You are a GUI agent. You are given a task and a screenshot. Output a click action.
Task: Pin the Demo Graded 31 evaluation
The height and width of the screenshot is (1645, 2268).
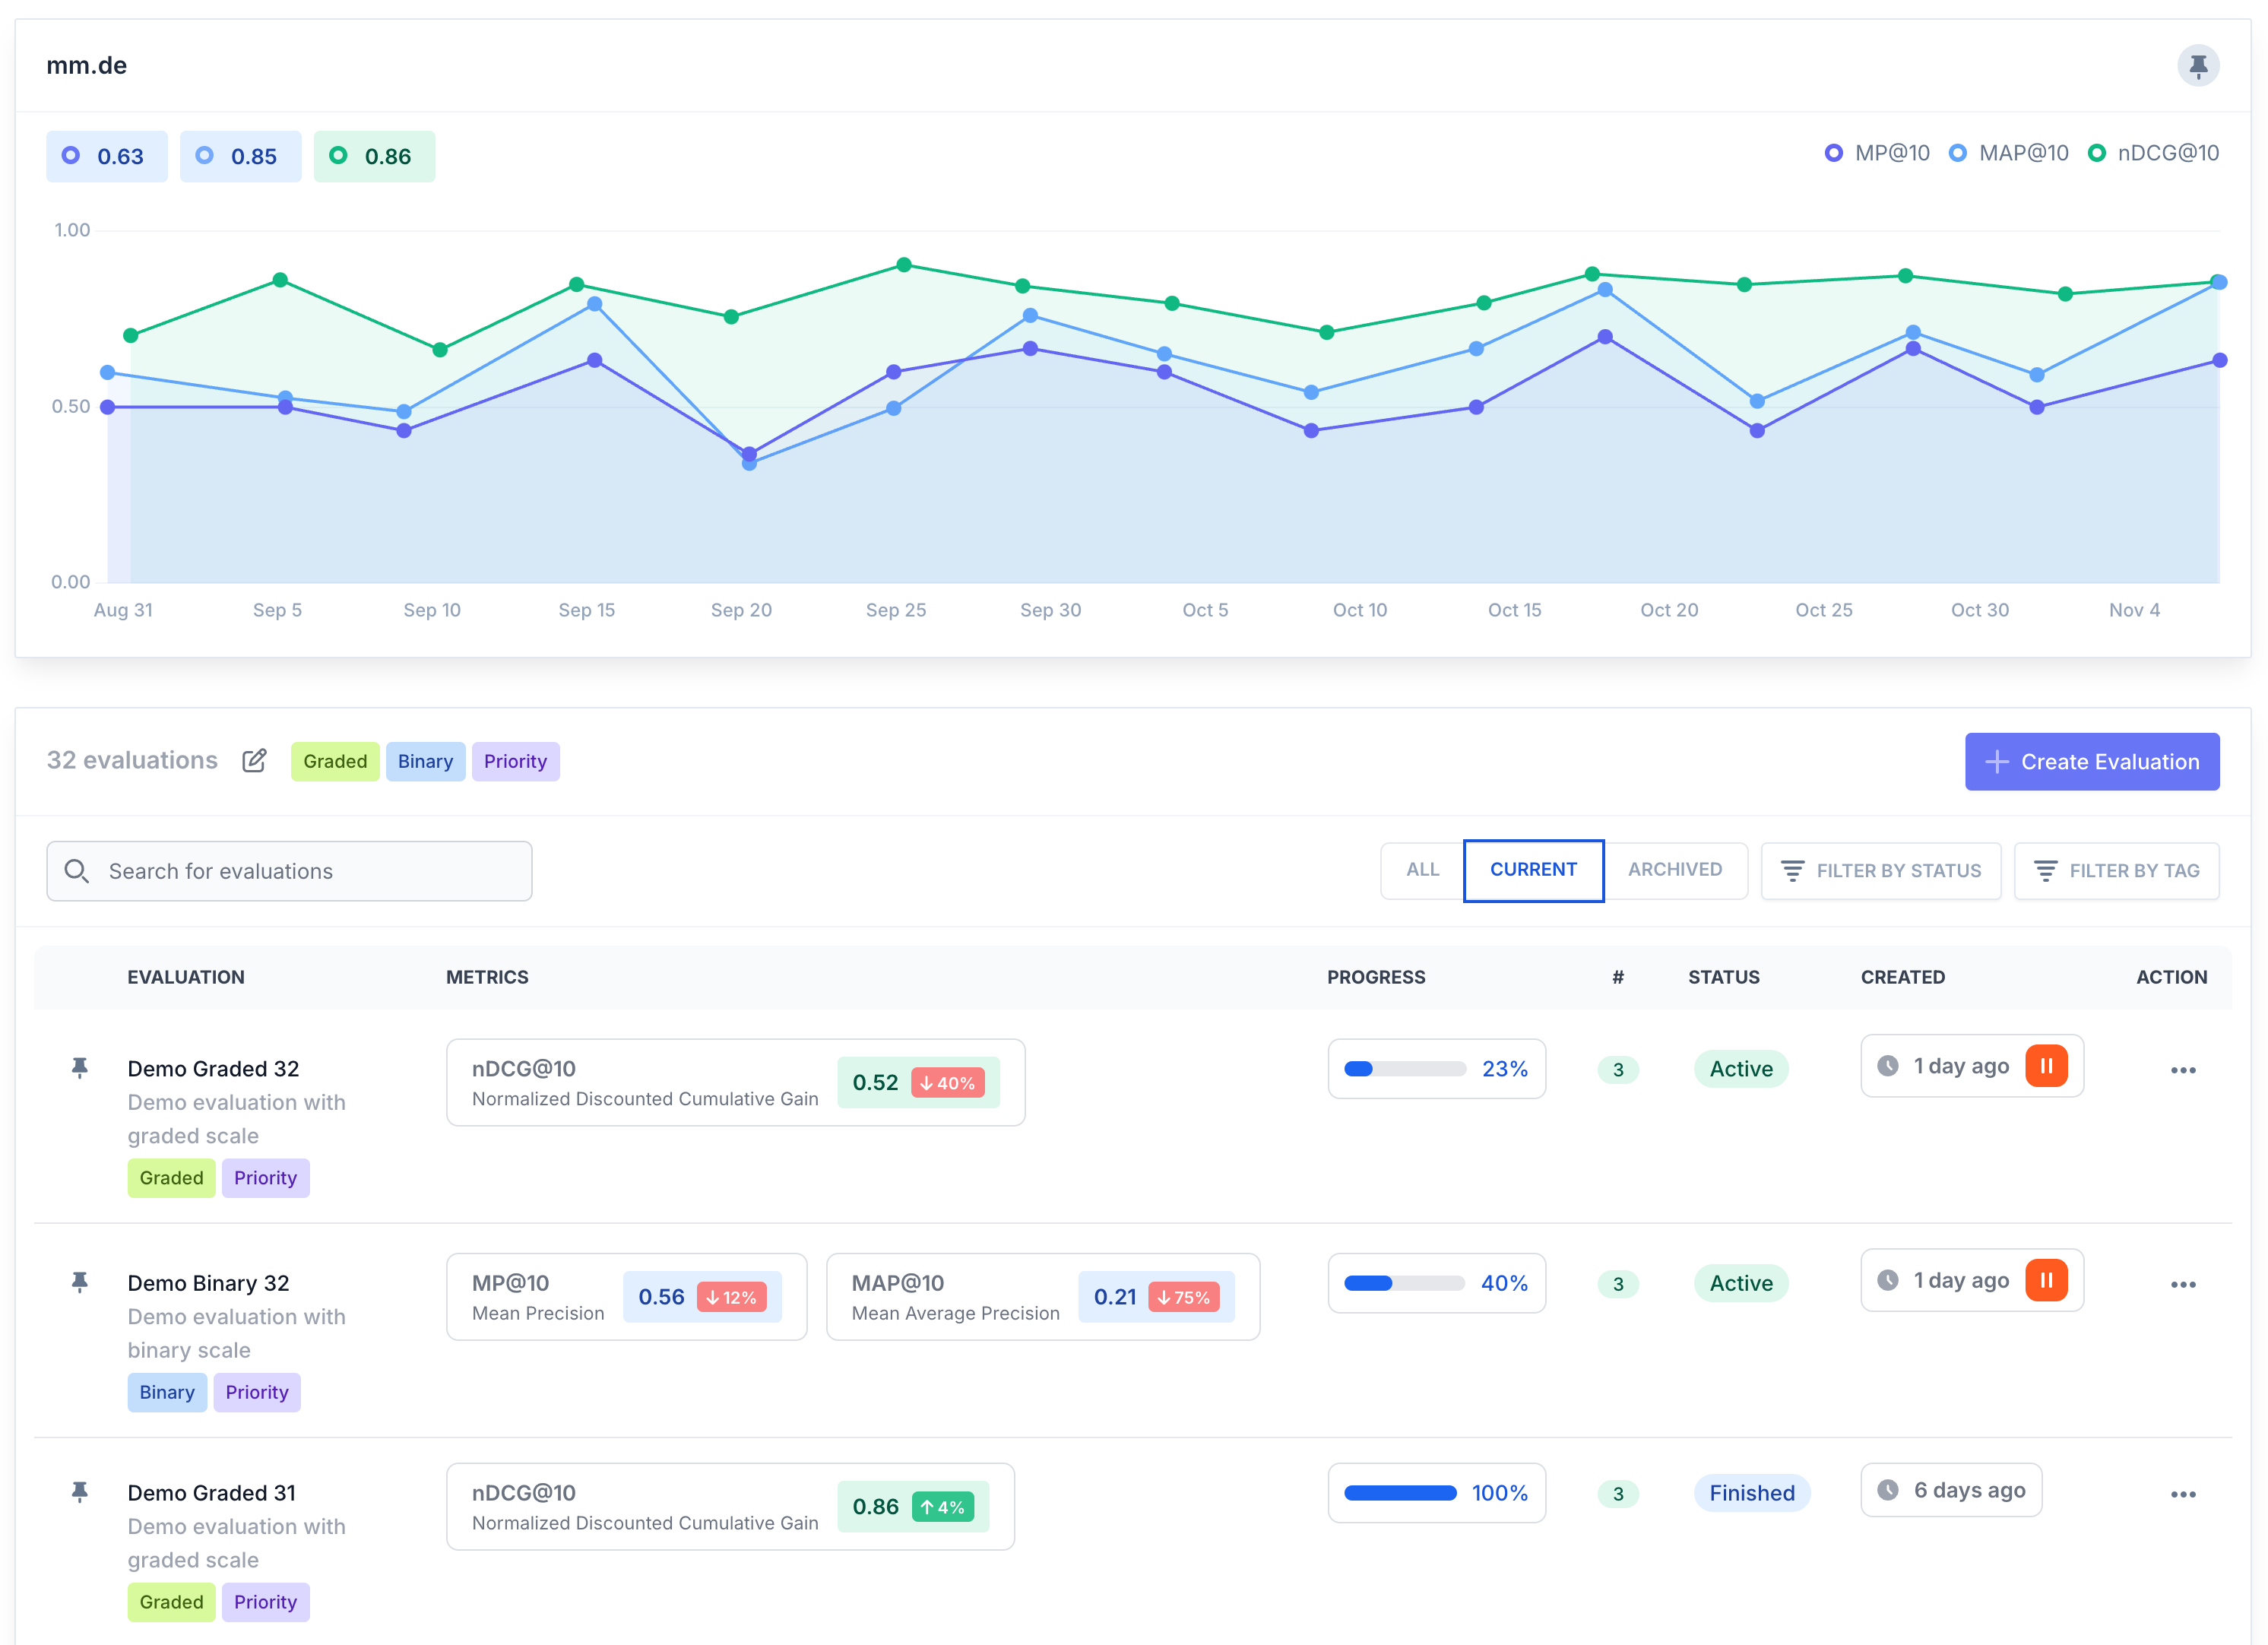[80, 1492]
